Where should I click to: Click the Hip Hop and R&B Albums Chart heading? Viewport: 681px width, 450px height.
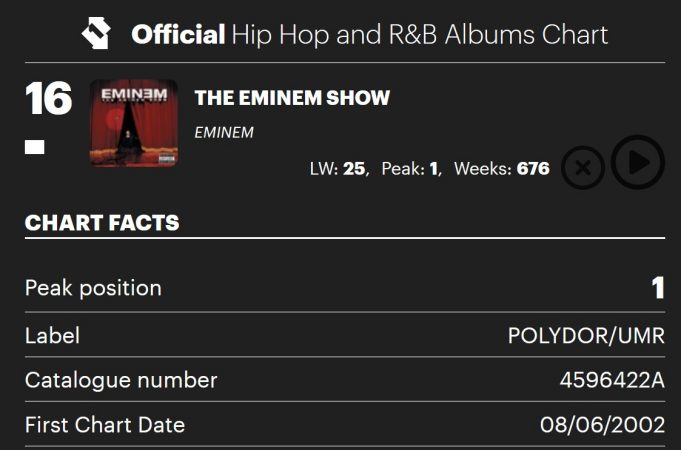pyautogui.click(x=369, y=35)
